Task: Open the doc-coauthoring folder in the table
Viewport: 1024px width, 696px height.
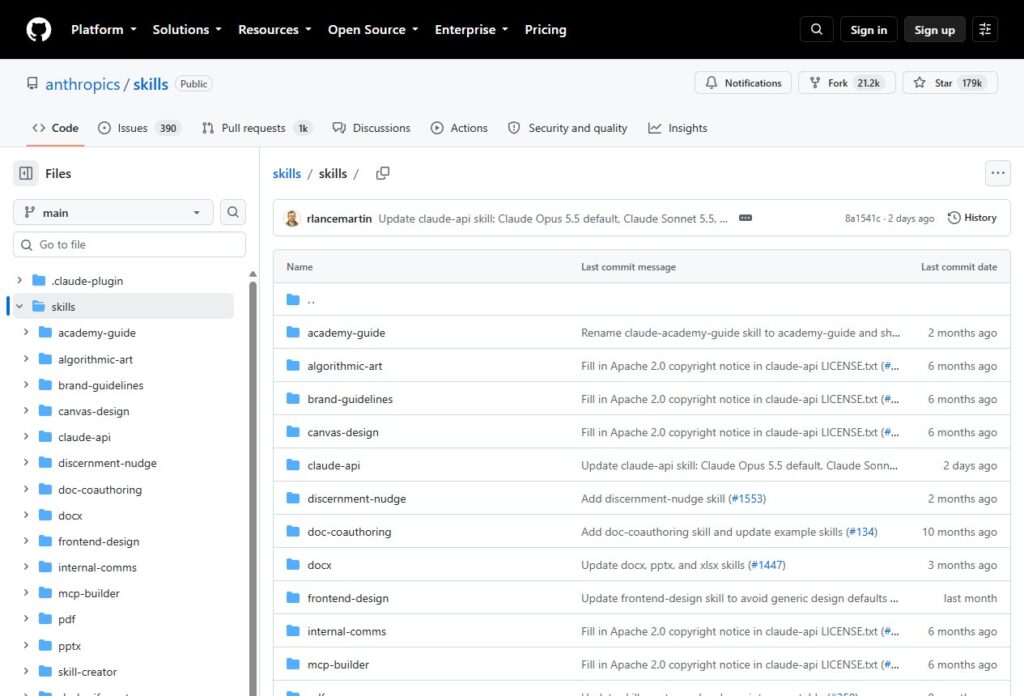Action: [349, 532]
